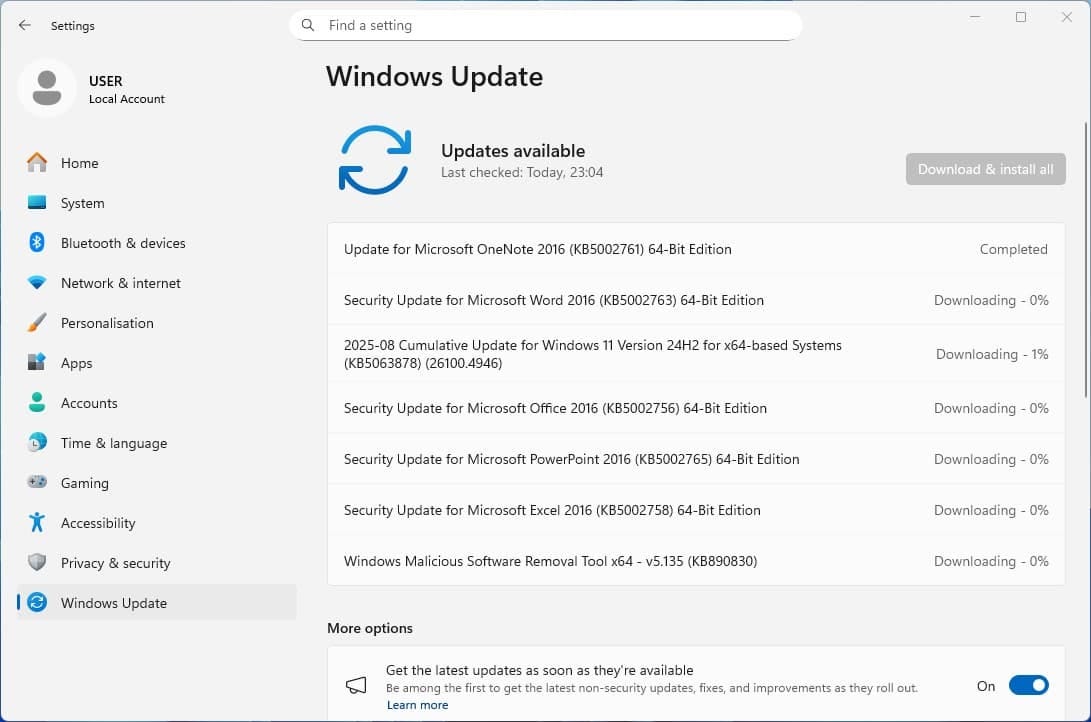Open the Accounts settings page
Screen dimensions: 1091x722
coord(89,403)
